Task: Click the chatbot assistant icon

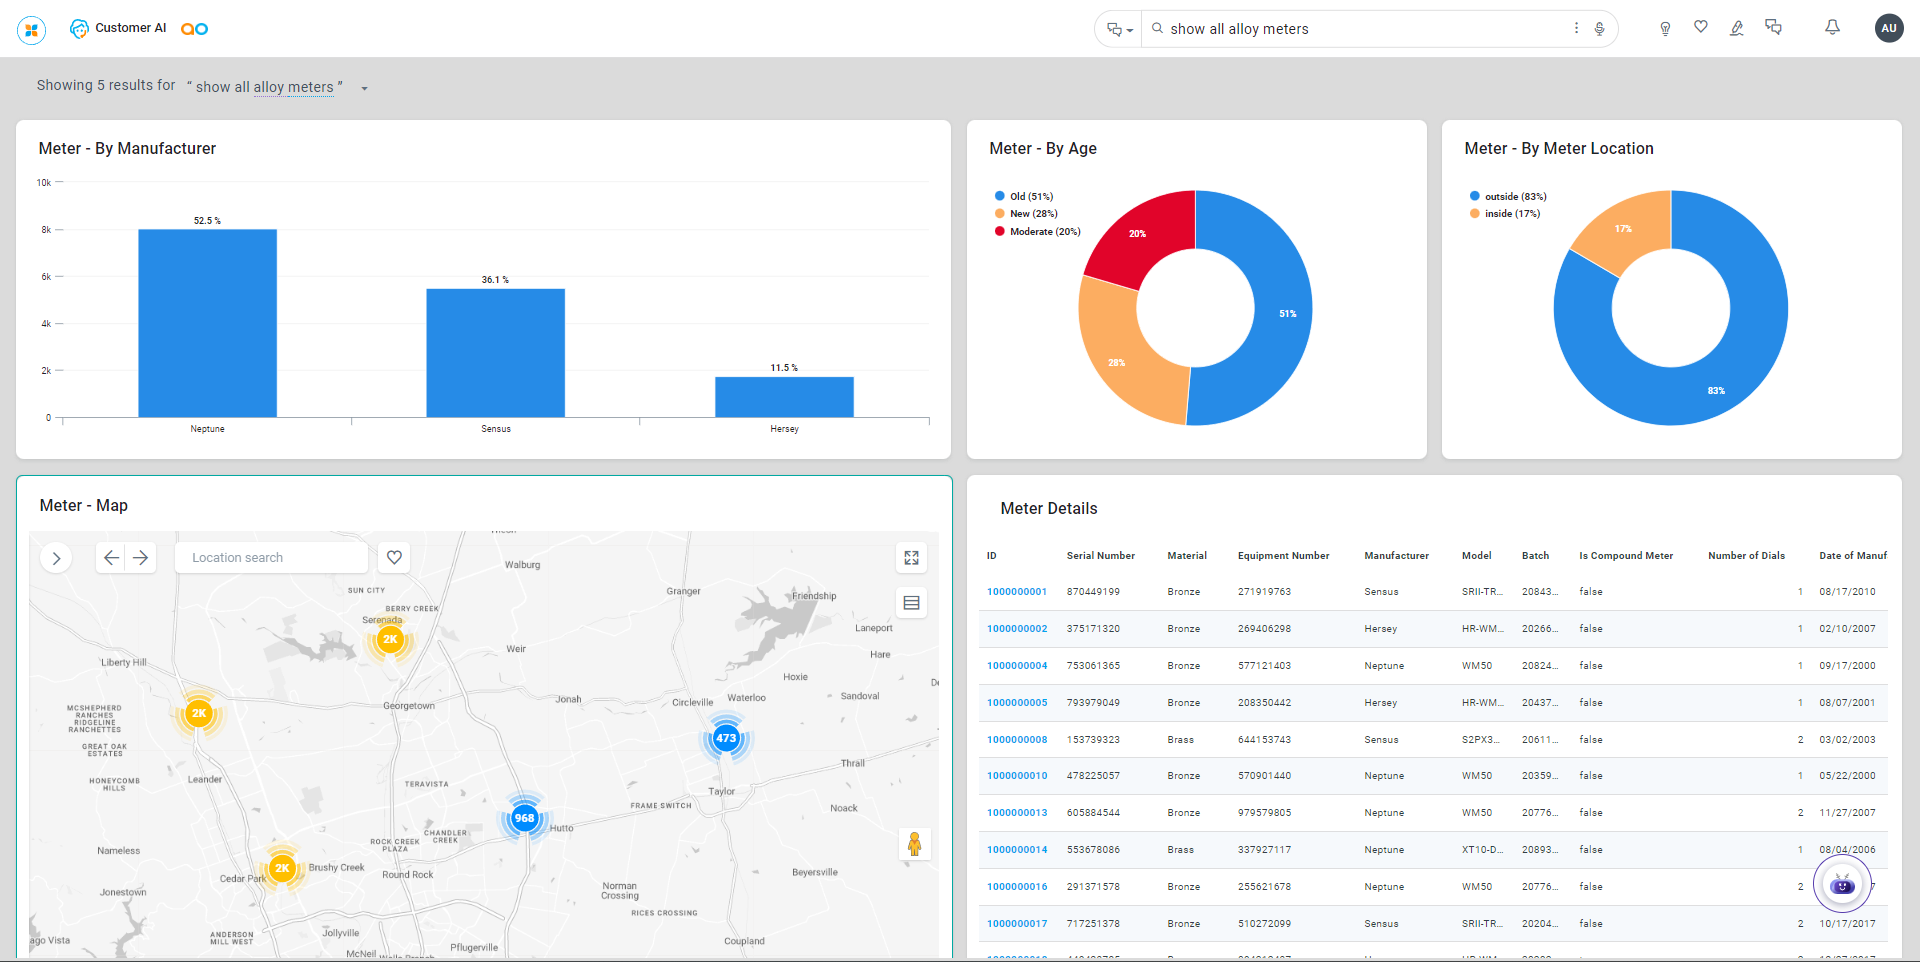Action: pos(1841,885)
